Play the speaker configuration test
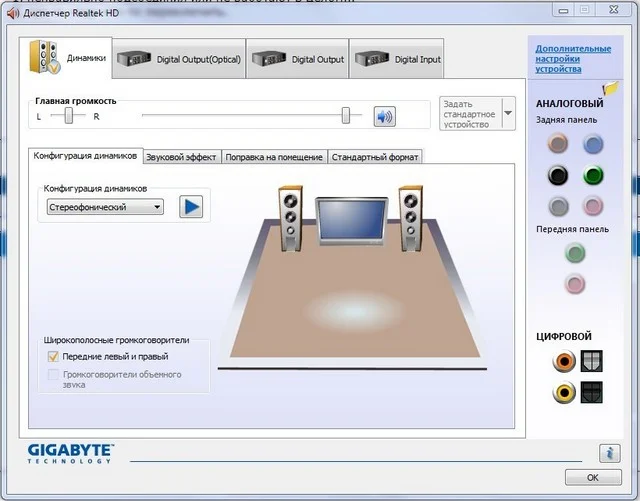Screen dimensions: 640x501 [191, 207]
